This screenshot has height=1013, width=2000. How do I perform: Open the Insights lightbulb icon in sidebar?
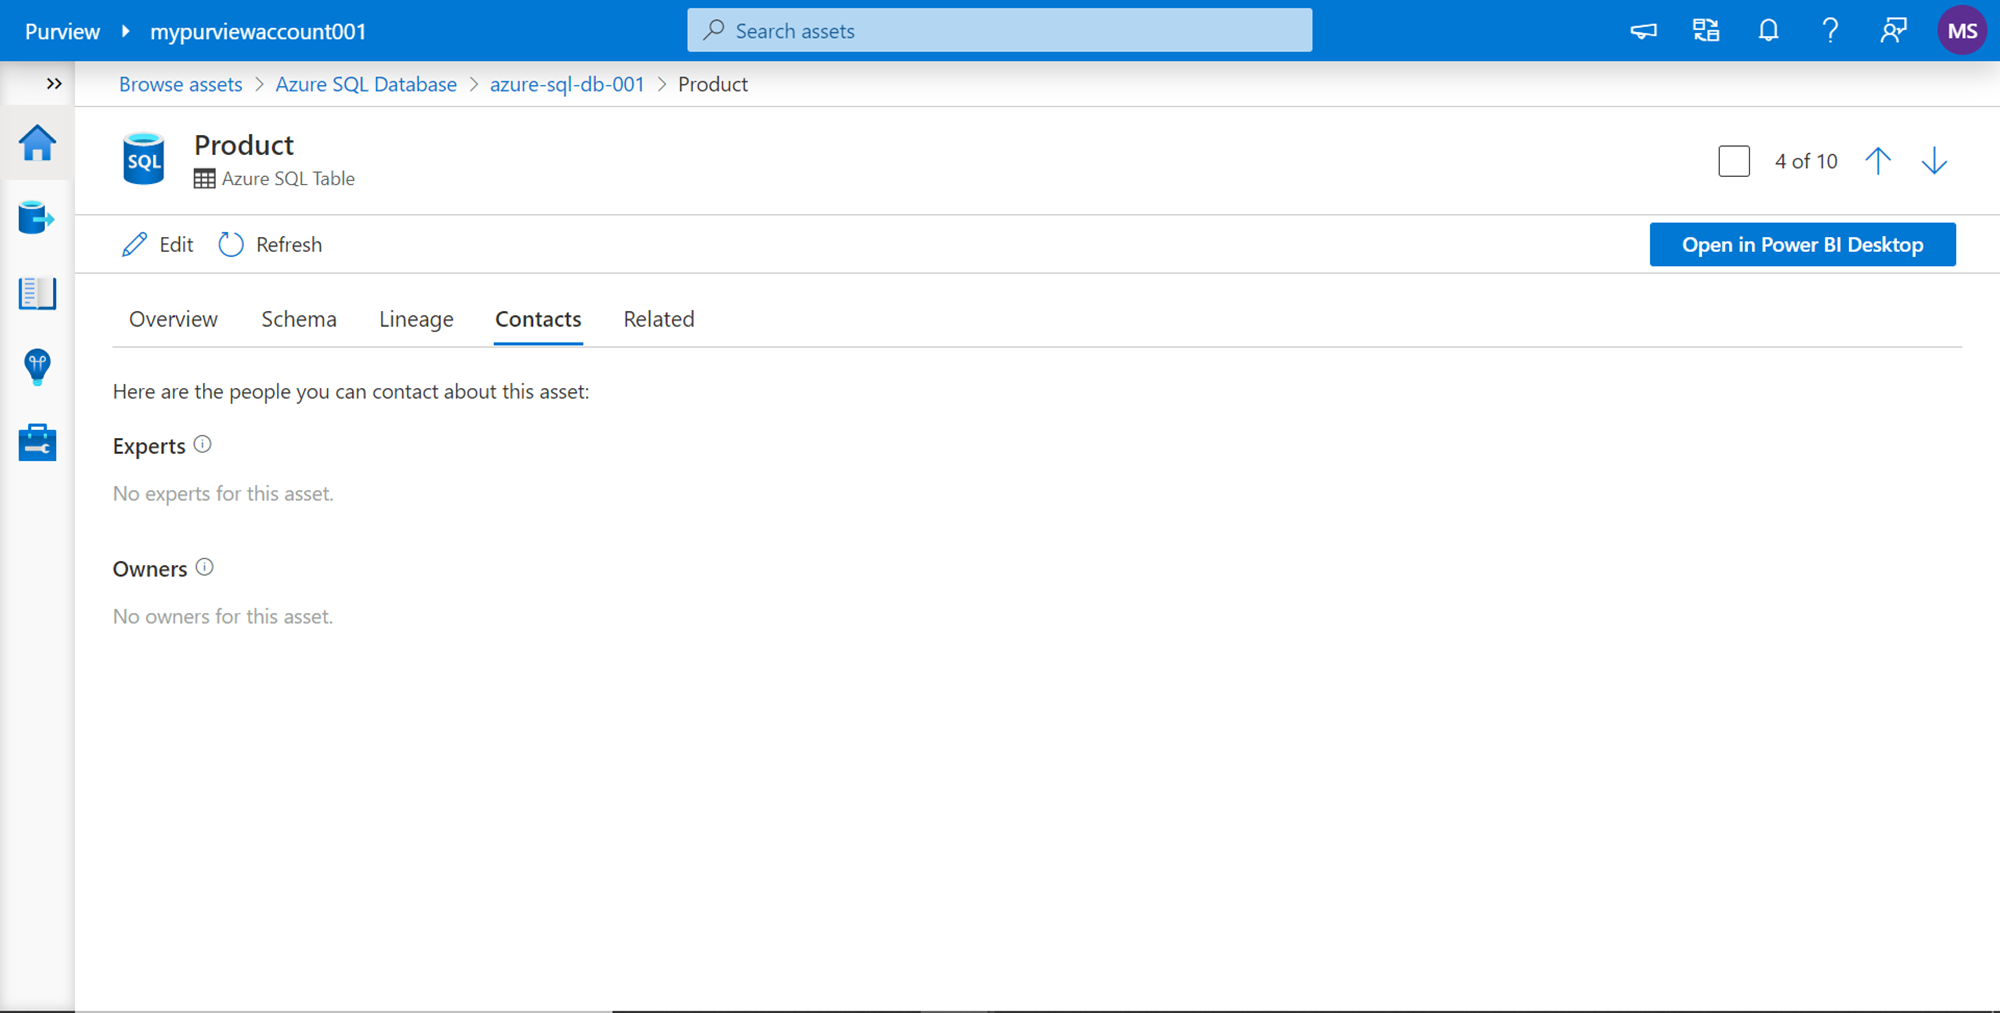(37, 367)
